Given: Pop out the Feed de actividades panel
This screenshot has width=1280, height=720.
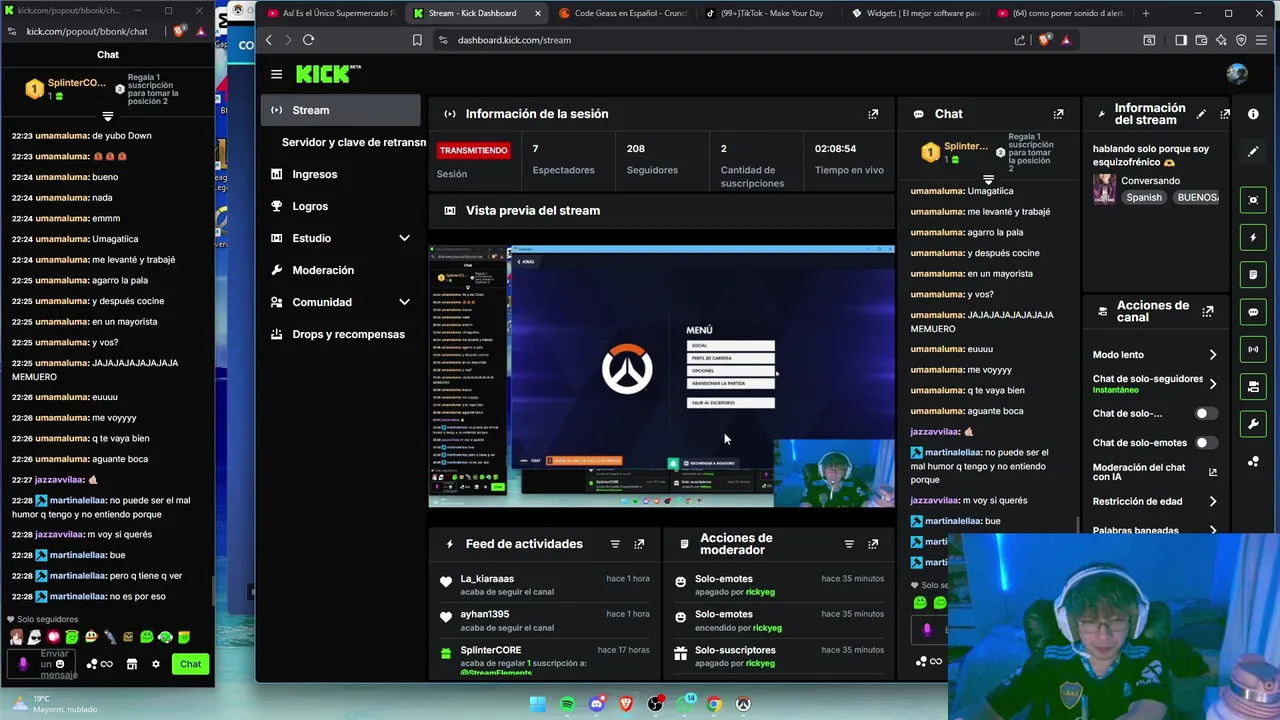Looking at the screenshot, I should click(639, 544).
